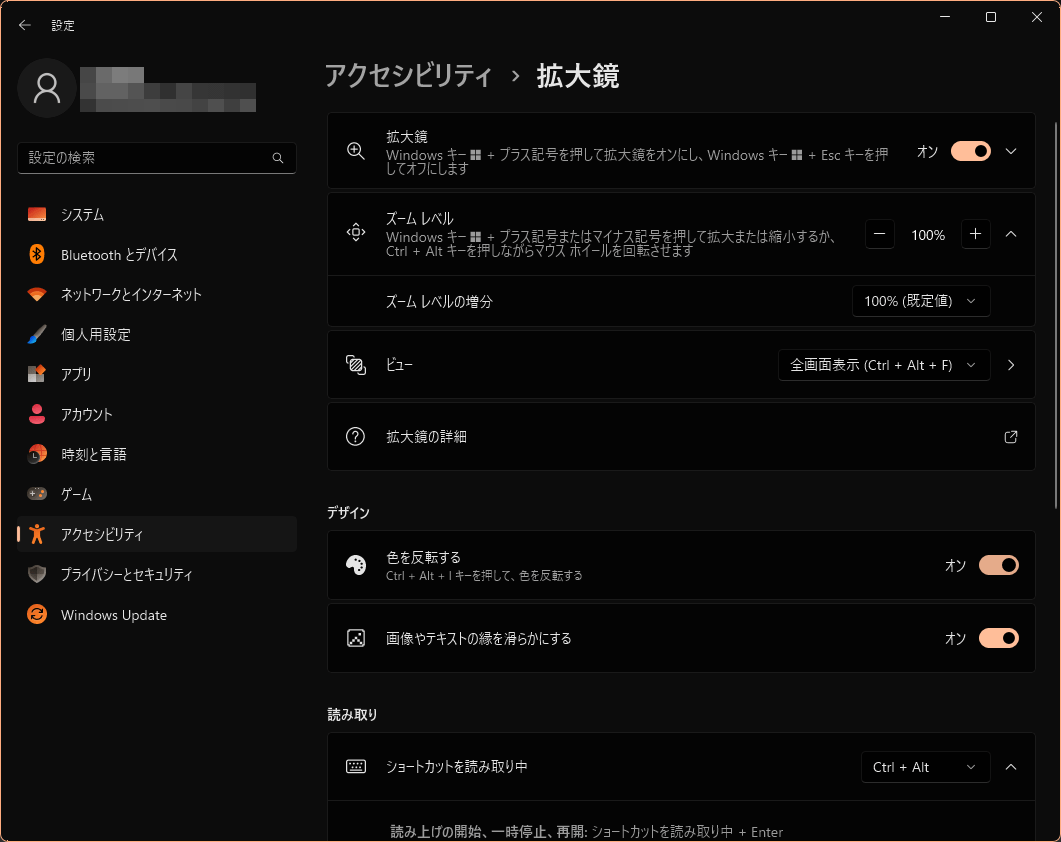
Task: Click the plus button to increase zoom level
Action: 976,234
